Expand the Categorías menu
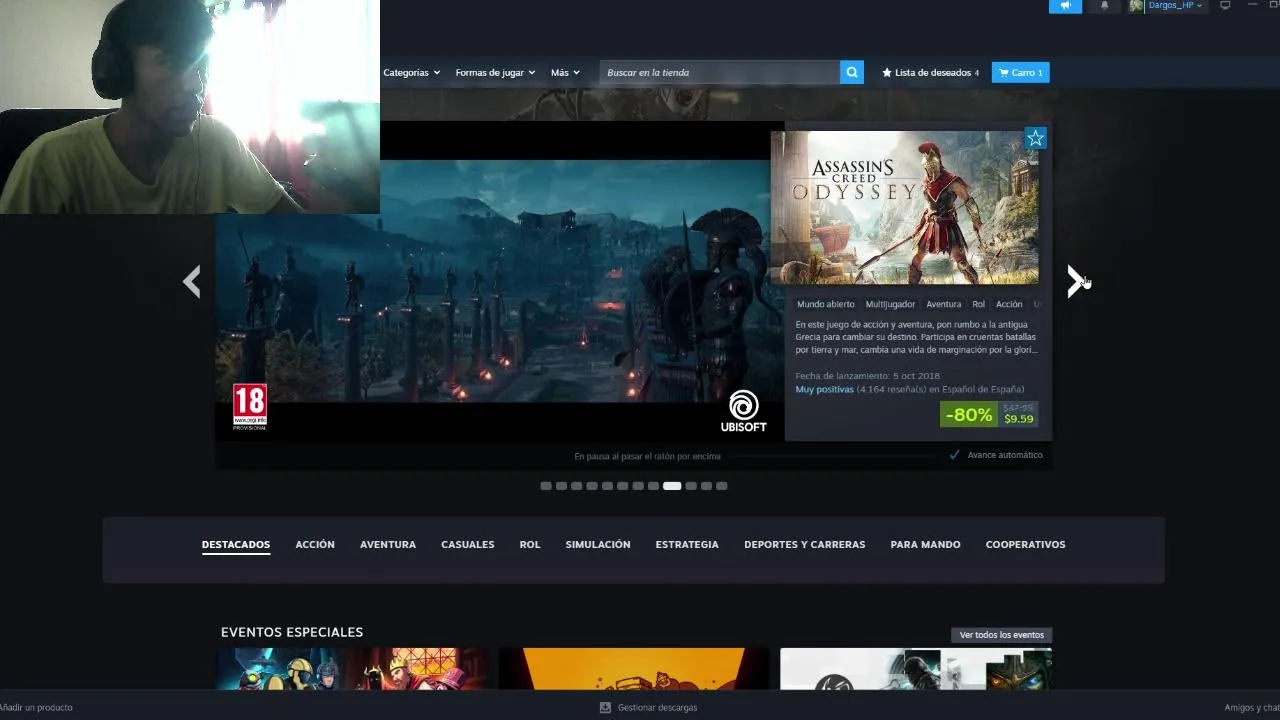Viewport: 1280px width, 720px height. (x=411, y=72)
